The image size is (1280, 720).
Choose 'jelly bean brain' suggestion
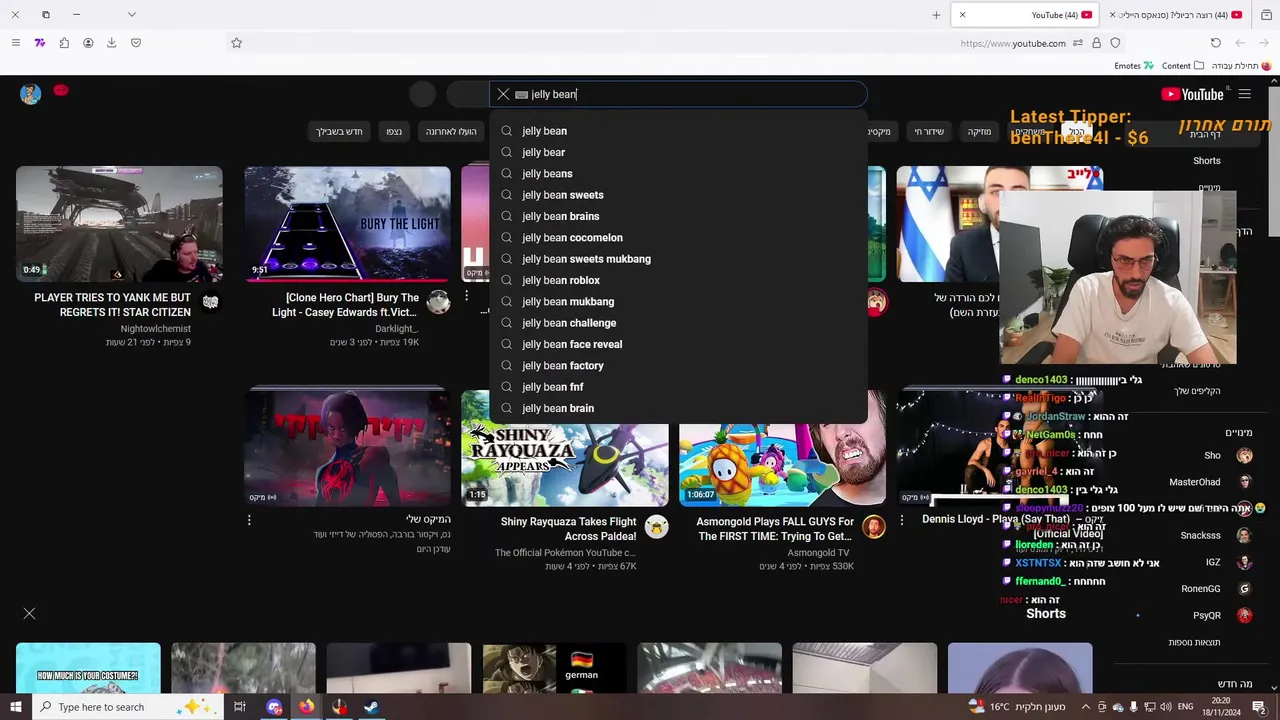pos(678,408)
